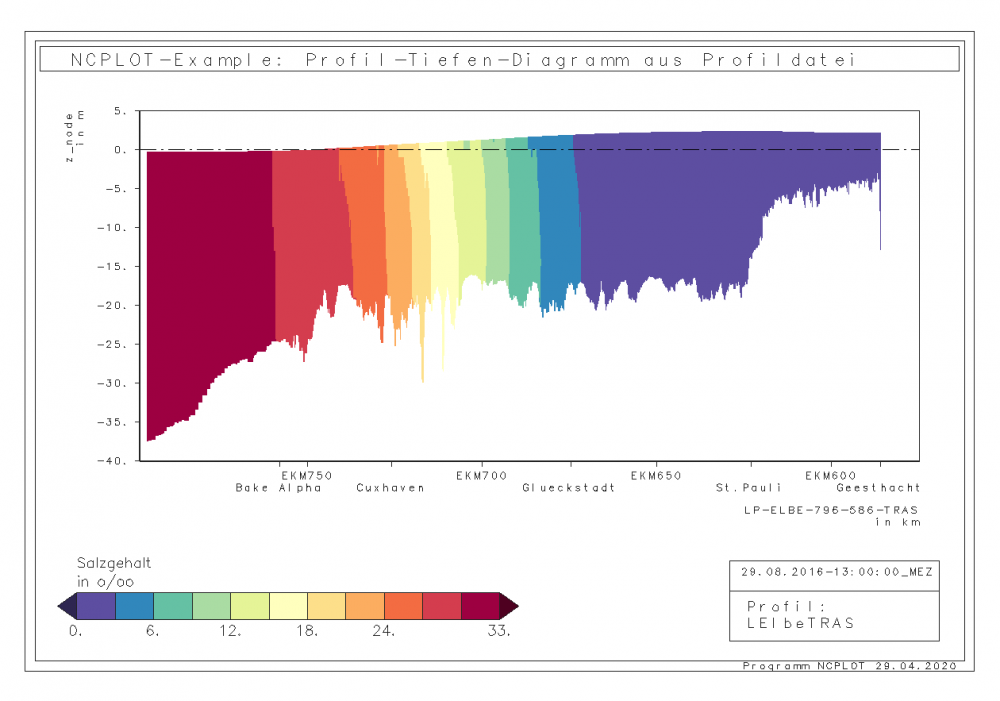Select the yellow band in the colorbar
The image size is (1000, 701).
pyautogui.click(x=290, y=605)
